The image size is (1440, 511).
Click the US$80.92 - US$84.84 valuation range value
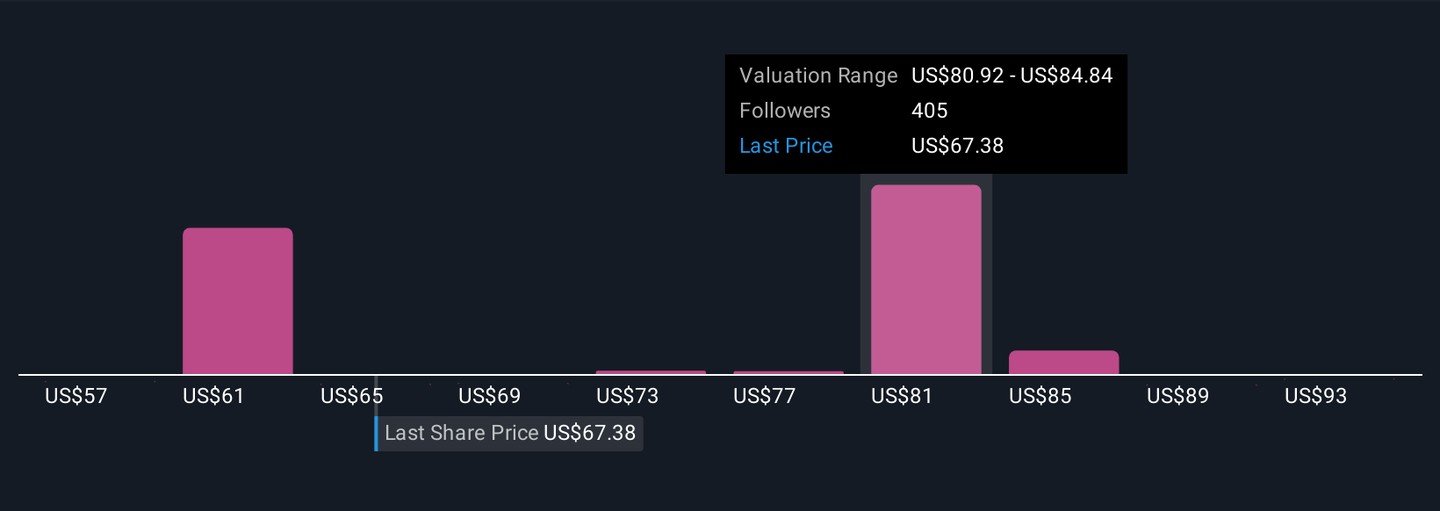pyautogui.click(x=1012, y=76)
